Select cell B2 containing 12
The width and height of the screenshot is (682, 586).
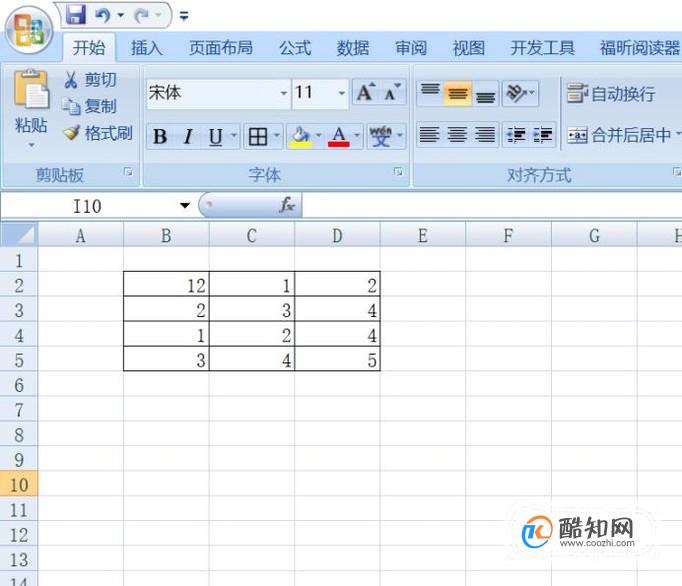point(166,285)
